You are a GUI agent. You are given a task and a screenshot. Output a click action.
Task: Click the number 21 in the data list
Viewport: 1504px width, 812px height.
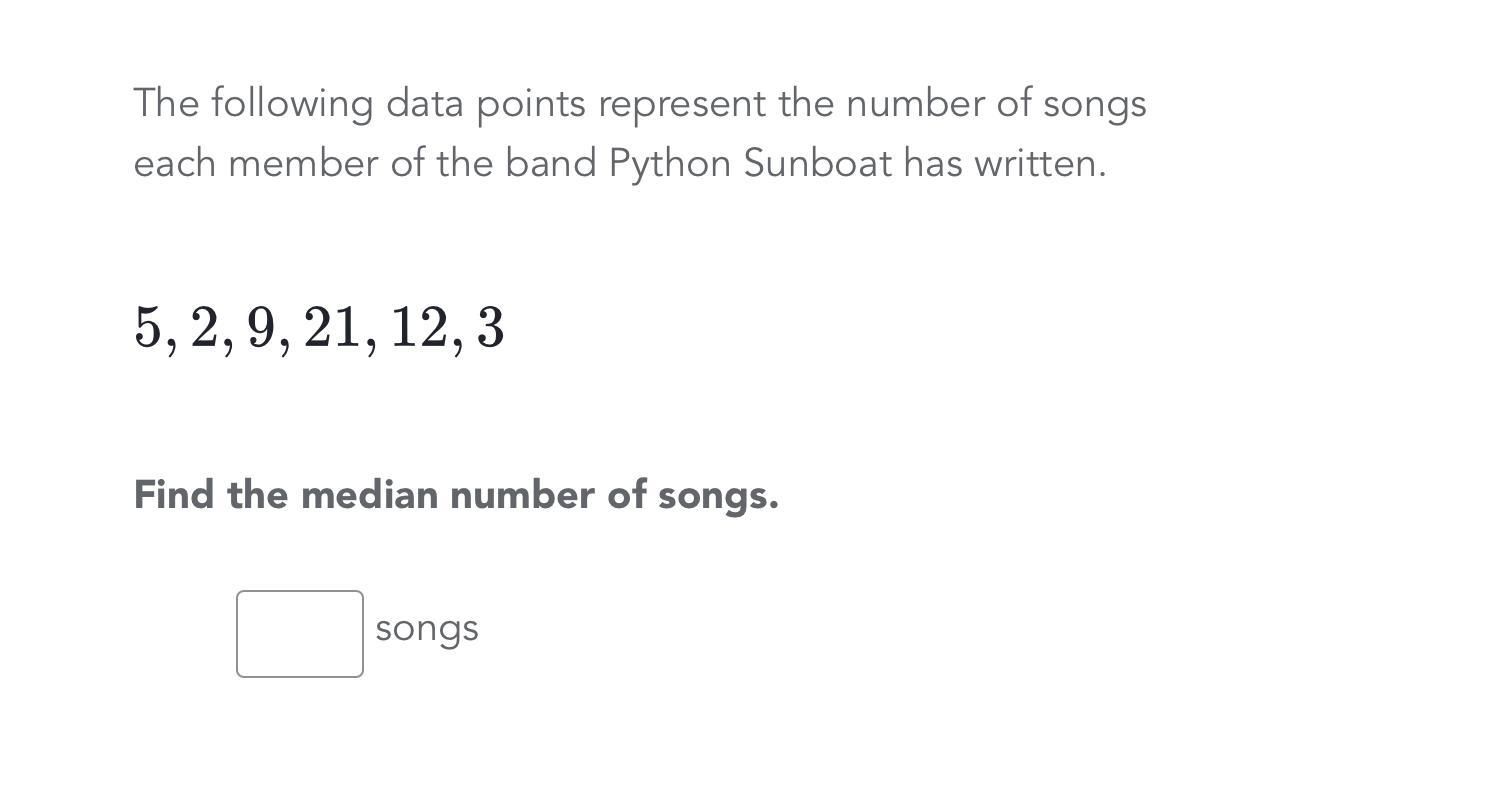click(x=332, y=328)
